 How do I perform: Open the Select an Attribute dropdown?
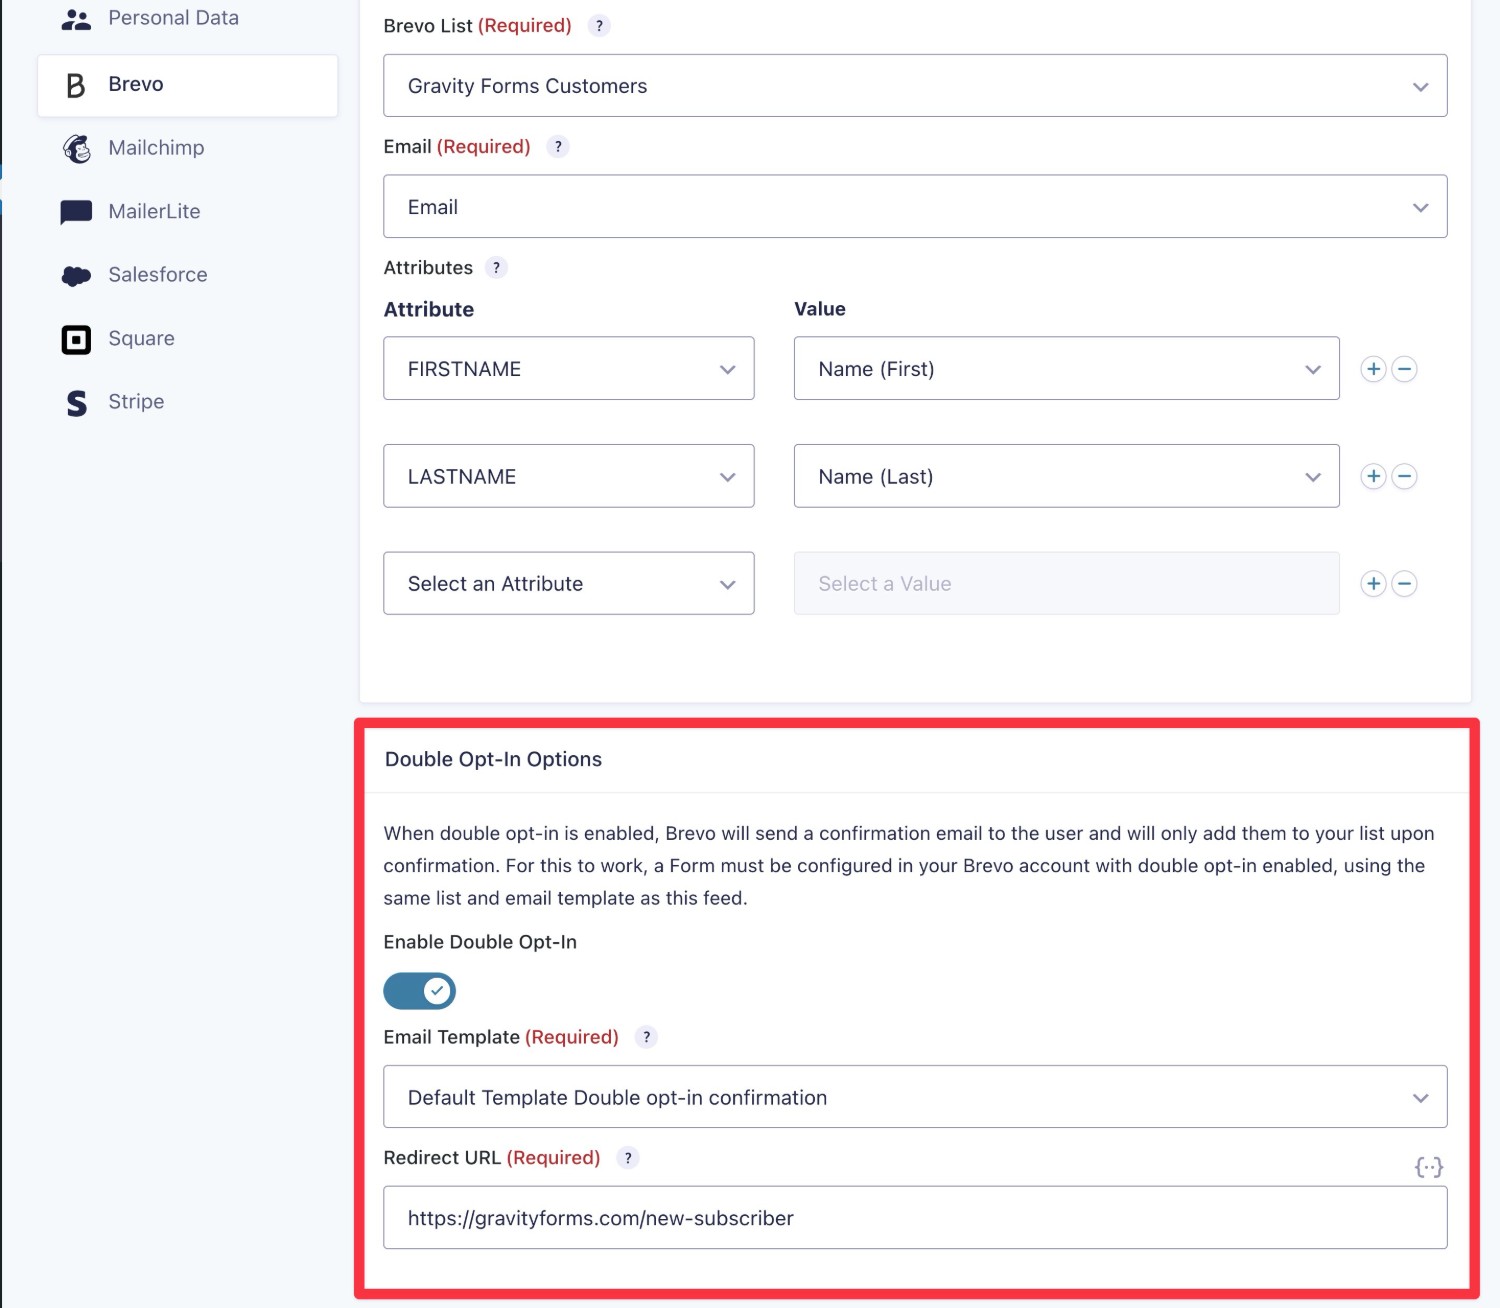[x=569, y=584]
